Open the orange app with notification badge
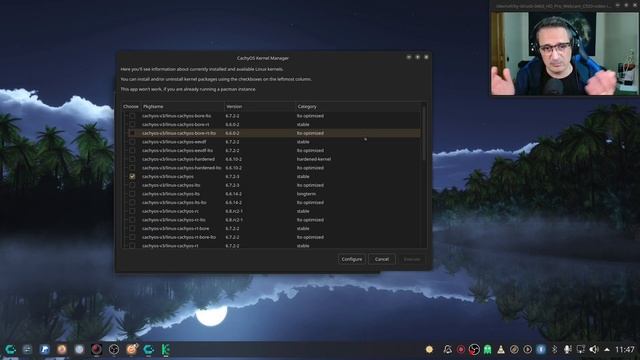Screen dimensions: 640x360 pyautogui.click(x=132, y=349)
